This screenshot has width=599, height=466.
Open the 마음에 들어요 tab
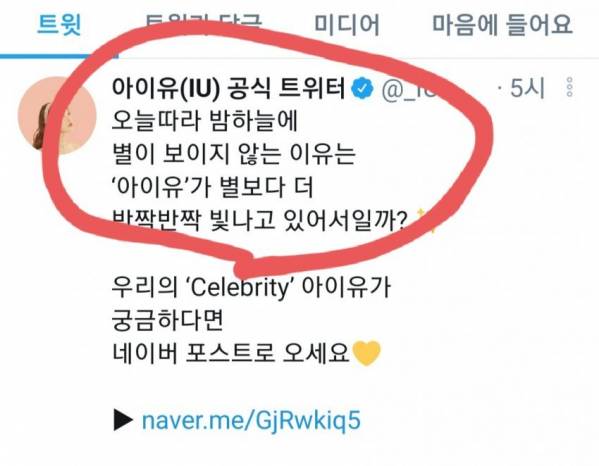[x=502, y=25]
